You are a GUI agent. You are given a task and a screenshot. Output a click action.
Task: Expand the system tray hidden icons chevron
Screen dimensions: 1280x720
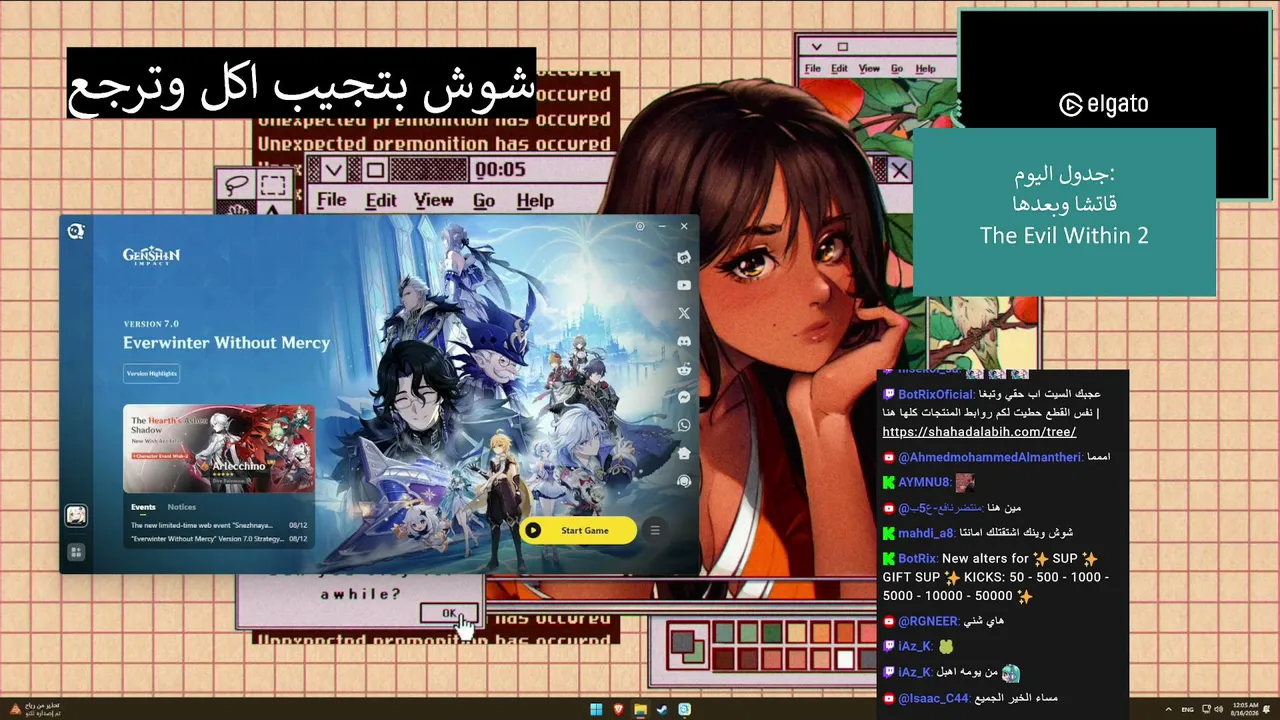(x=1168, y=709)
